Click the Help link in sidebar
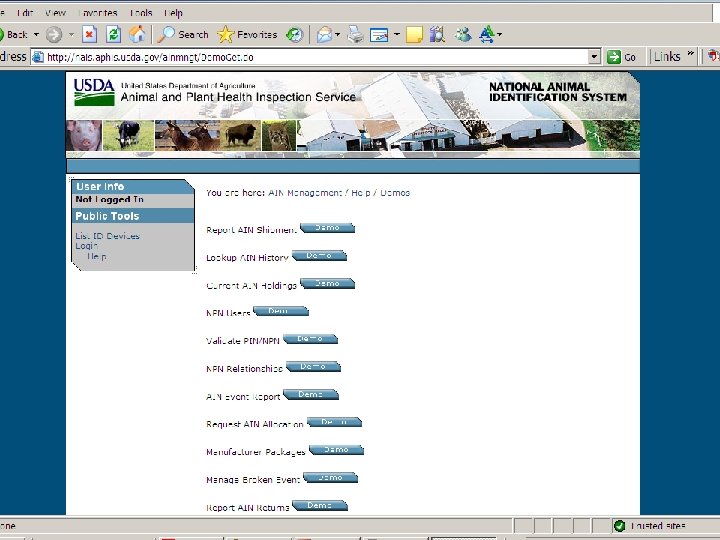The height and width of the screenshot is (540, 720). (96, 256)
